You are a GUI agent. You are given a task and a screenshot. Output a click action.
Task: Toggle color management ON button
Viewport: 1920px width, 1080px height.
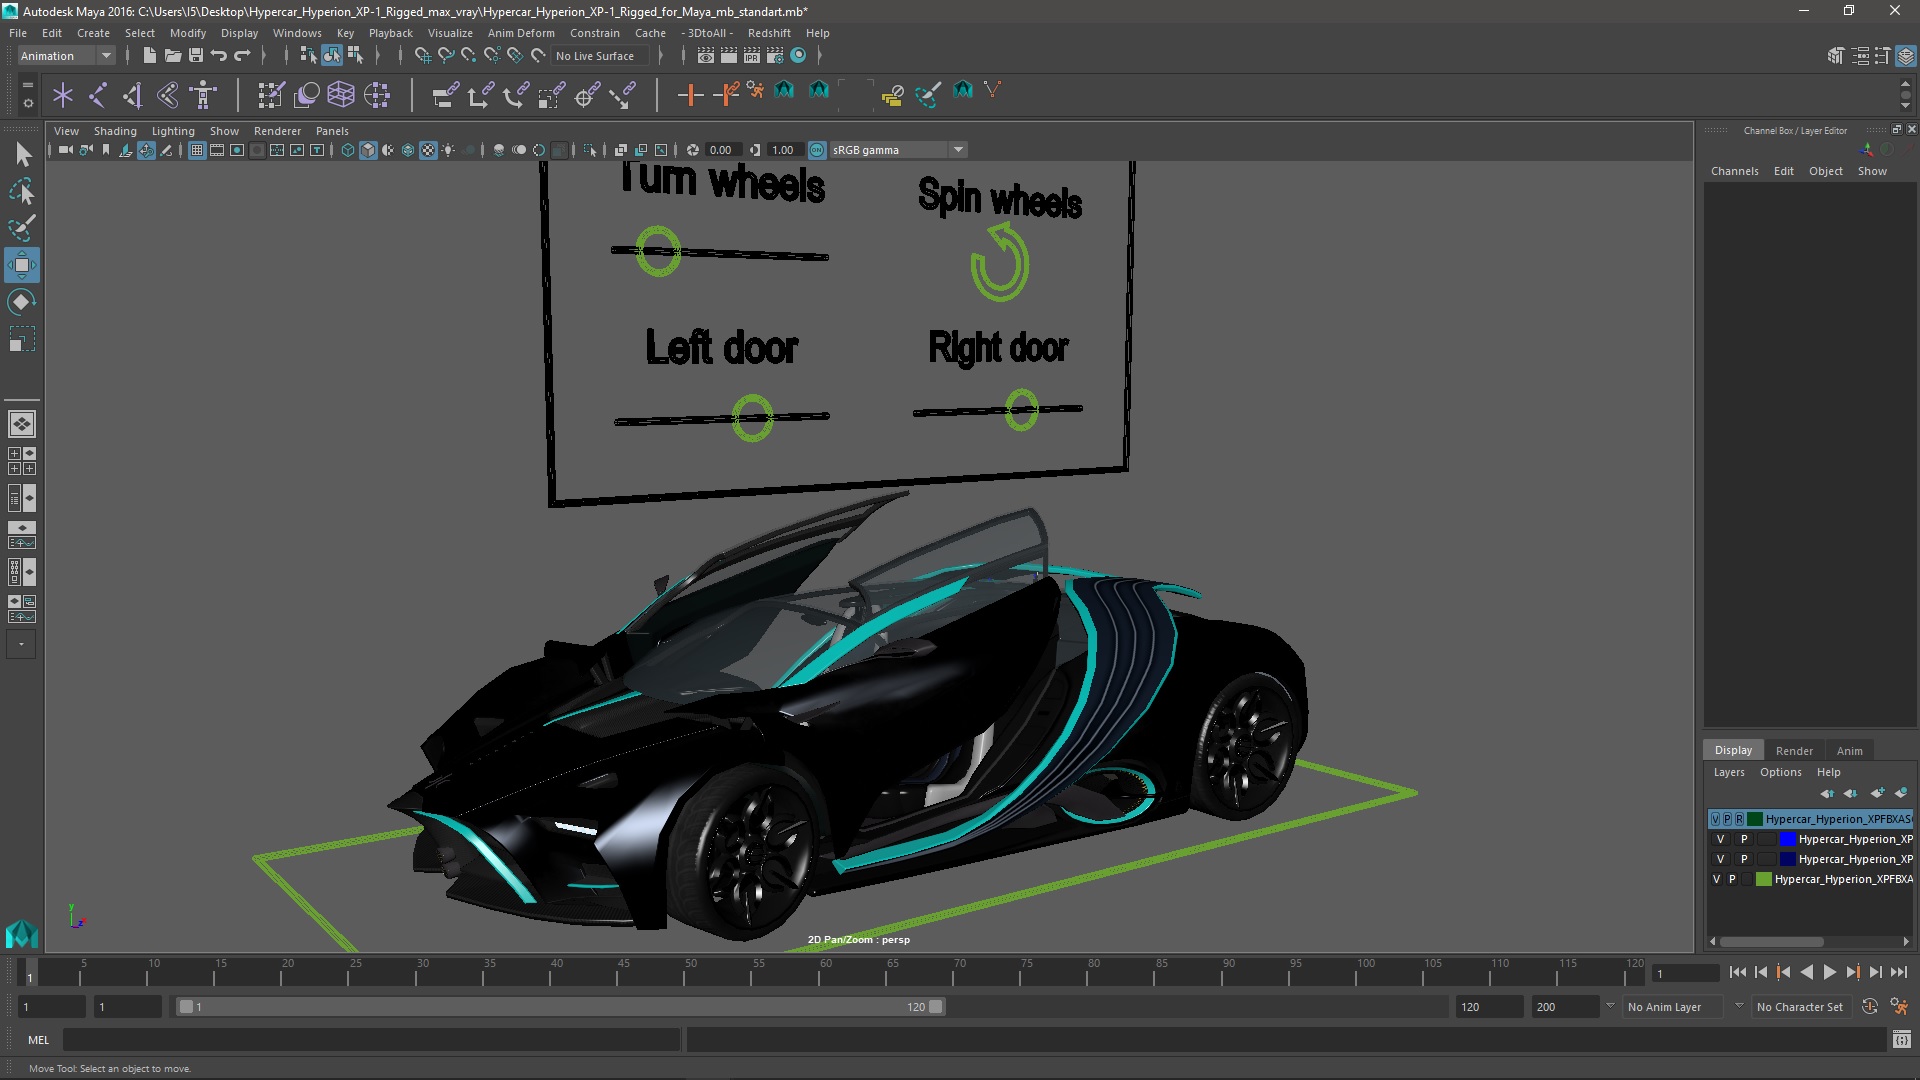pos(817,150)
